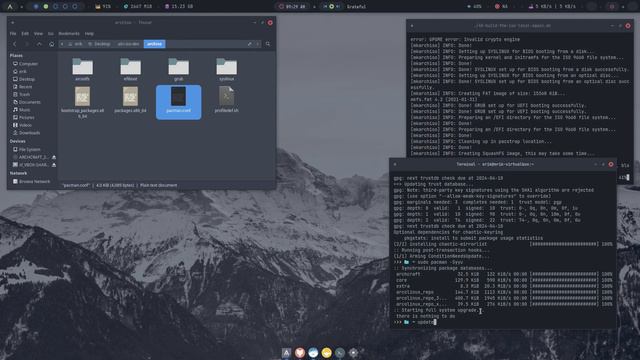The width and height of the screenshot is (640, 360).
Task: Select the bootstrap_packages file
Action: [x=82, y=102]
